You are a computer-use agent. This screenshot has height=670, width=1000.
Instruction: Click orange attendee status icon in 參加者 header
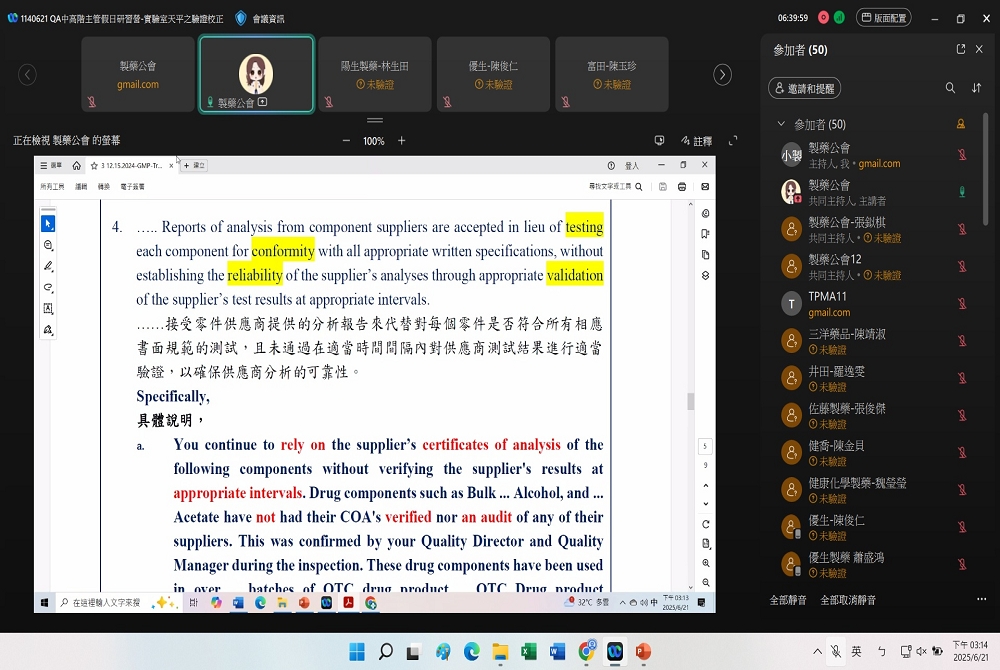pyautogui.click(x=960, y=124)
